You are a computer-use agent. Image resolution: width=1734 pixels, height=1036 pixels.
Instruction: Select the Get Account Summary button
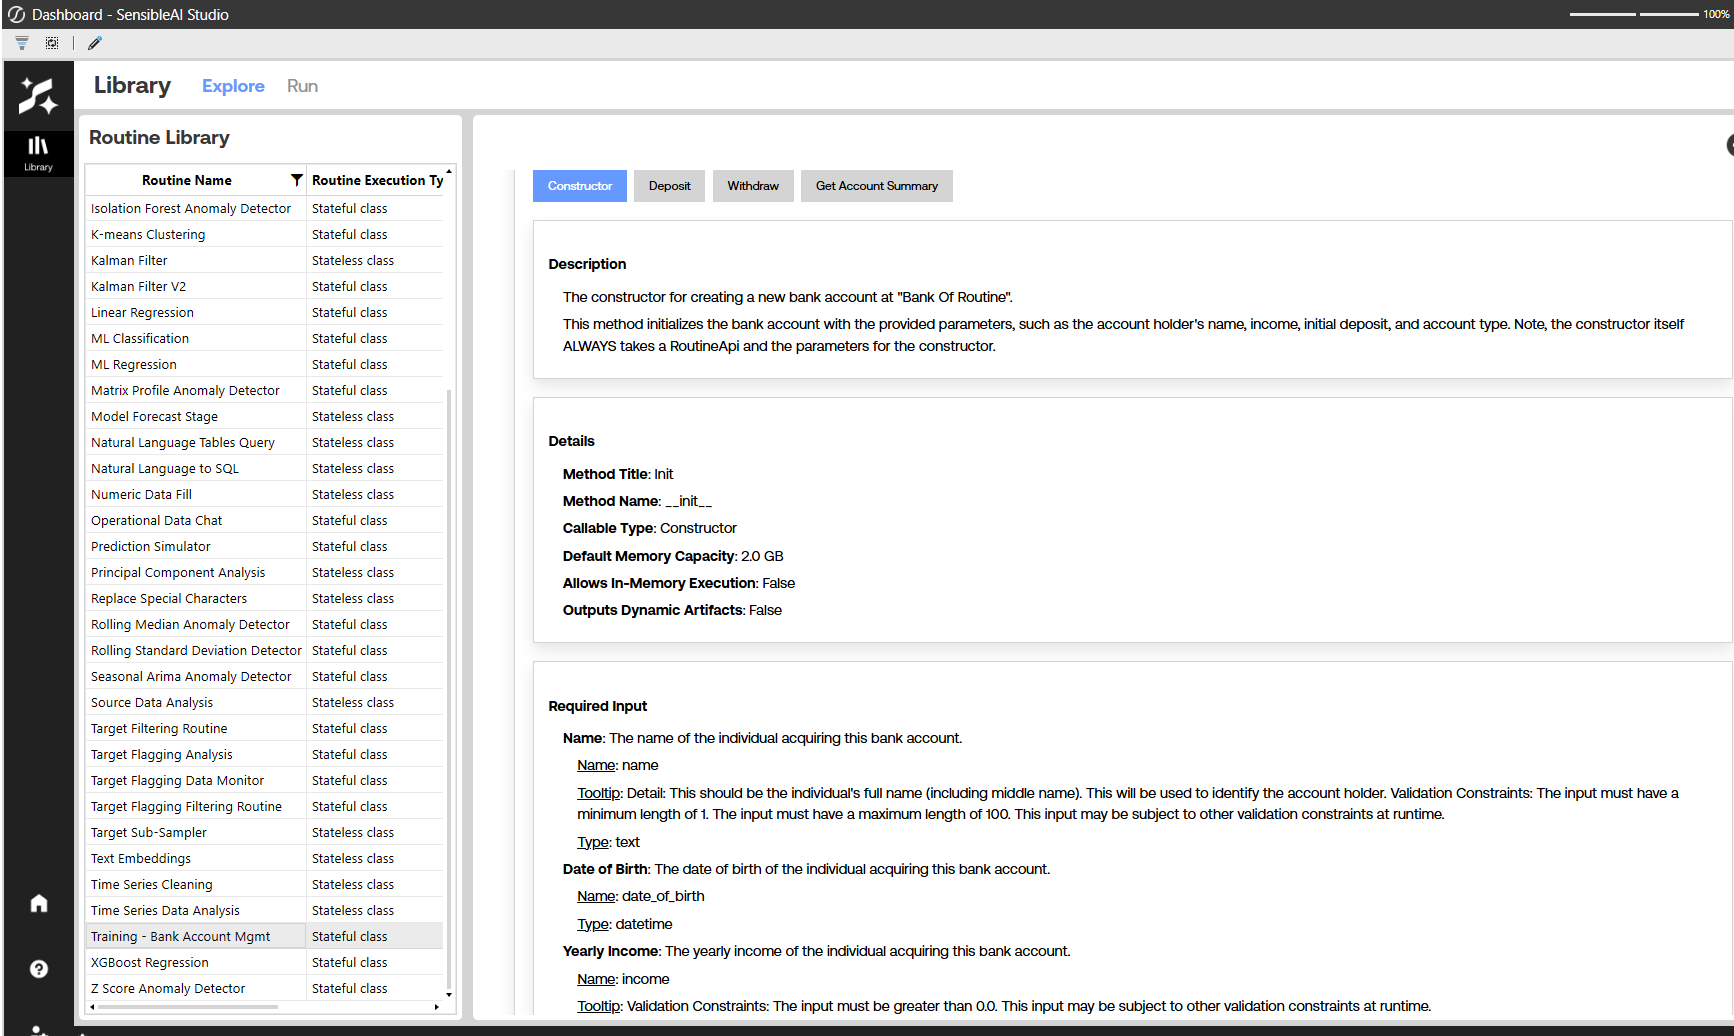[876, 186]
